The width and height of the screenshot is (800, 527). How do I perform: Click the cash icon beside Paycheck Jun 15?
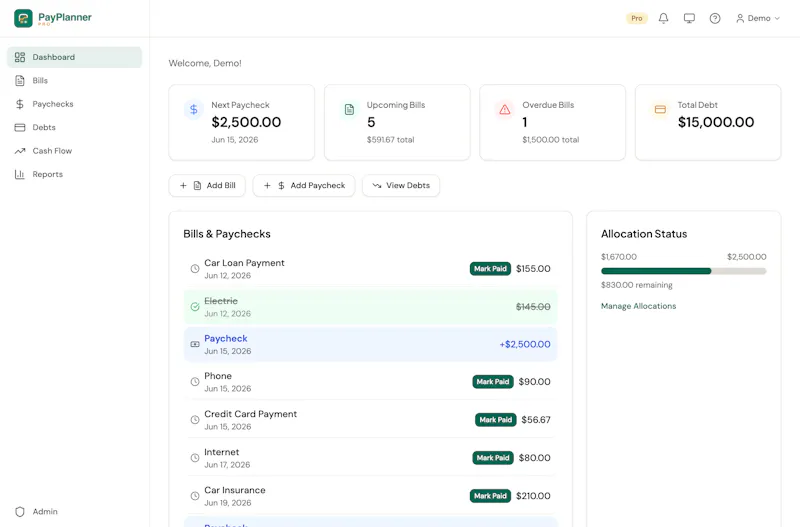click(x=195, y=344)
